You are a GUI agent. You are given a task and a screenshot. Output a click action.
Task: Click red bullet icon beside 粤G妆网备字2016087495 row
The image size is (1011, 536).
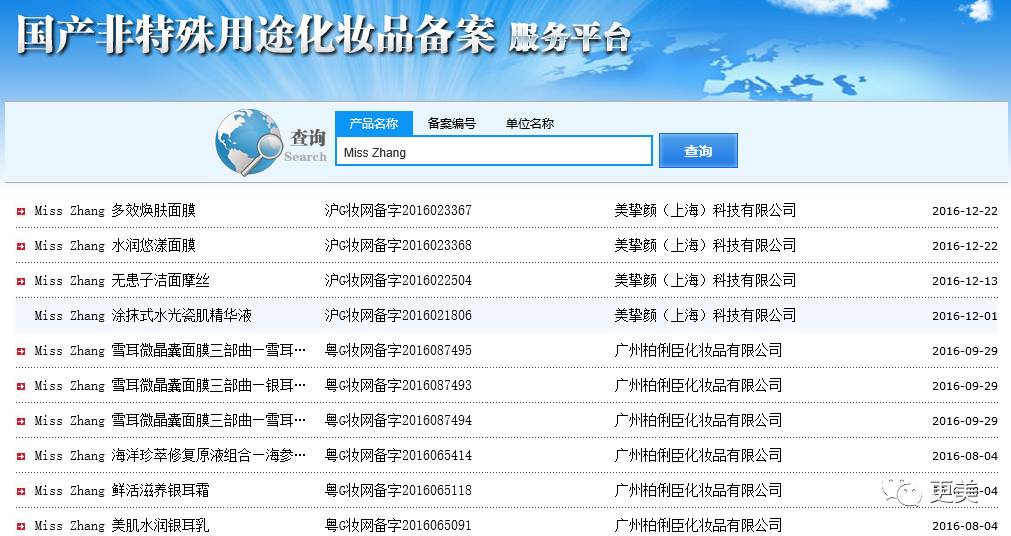[21, 351]
